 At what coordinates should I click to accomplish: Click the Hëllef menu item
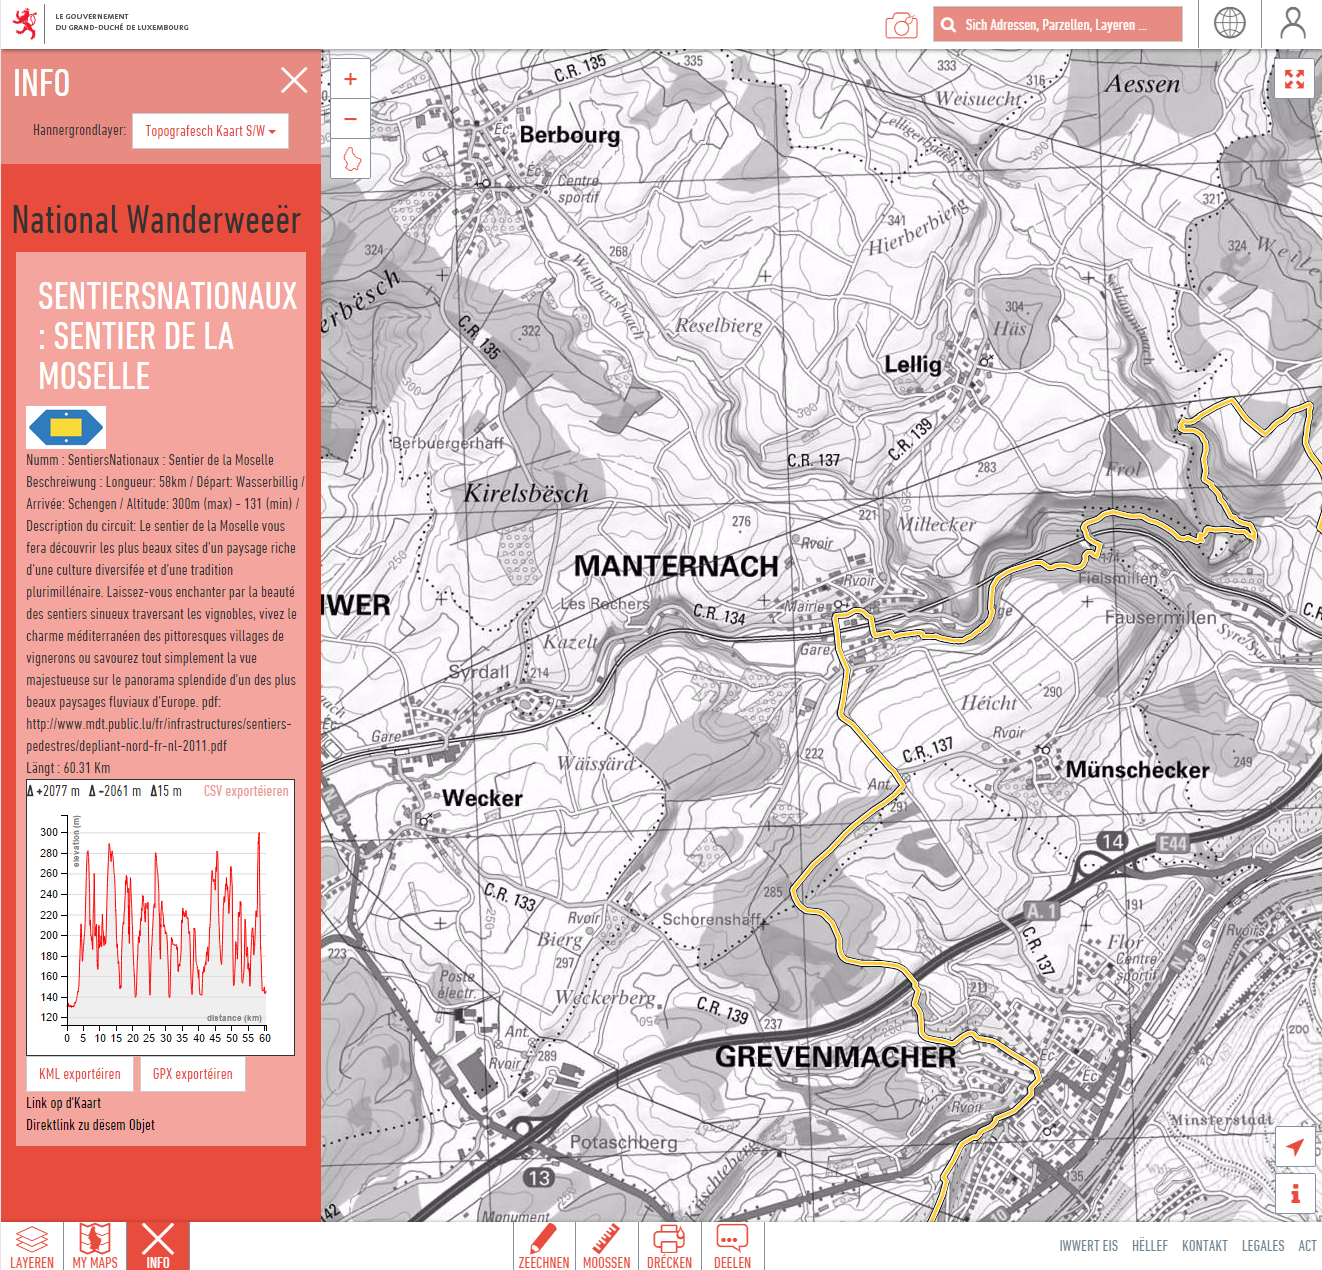(1150, 1245)
